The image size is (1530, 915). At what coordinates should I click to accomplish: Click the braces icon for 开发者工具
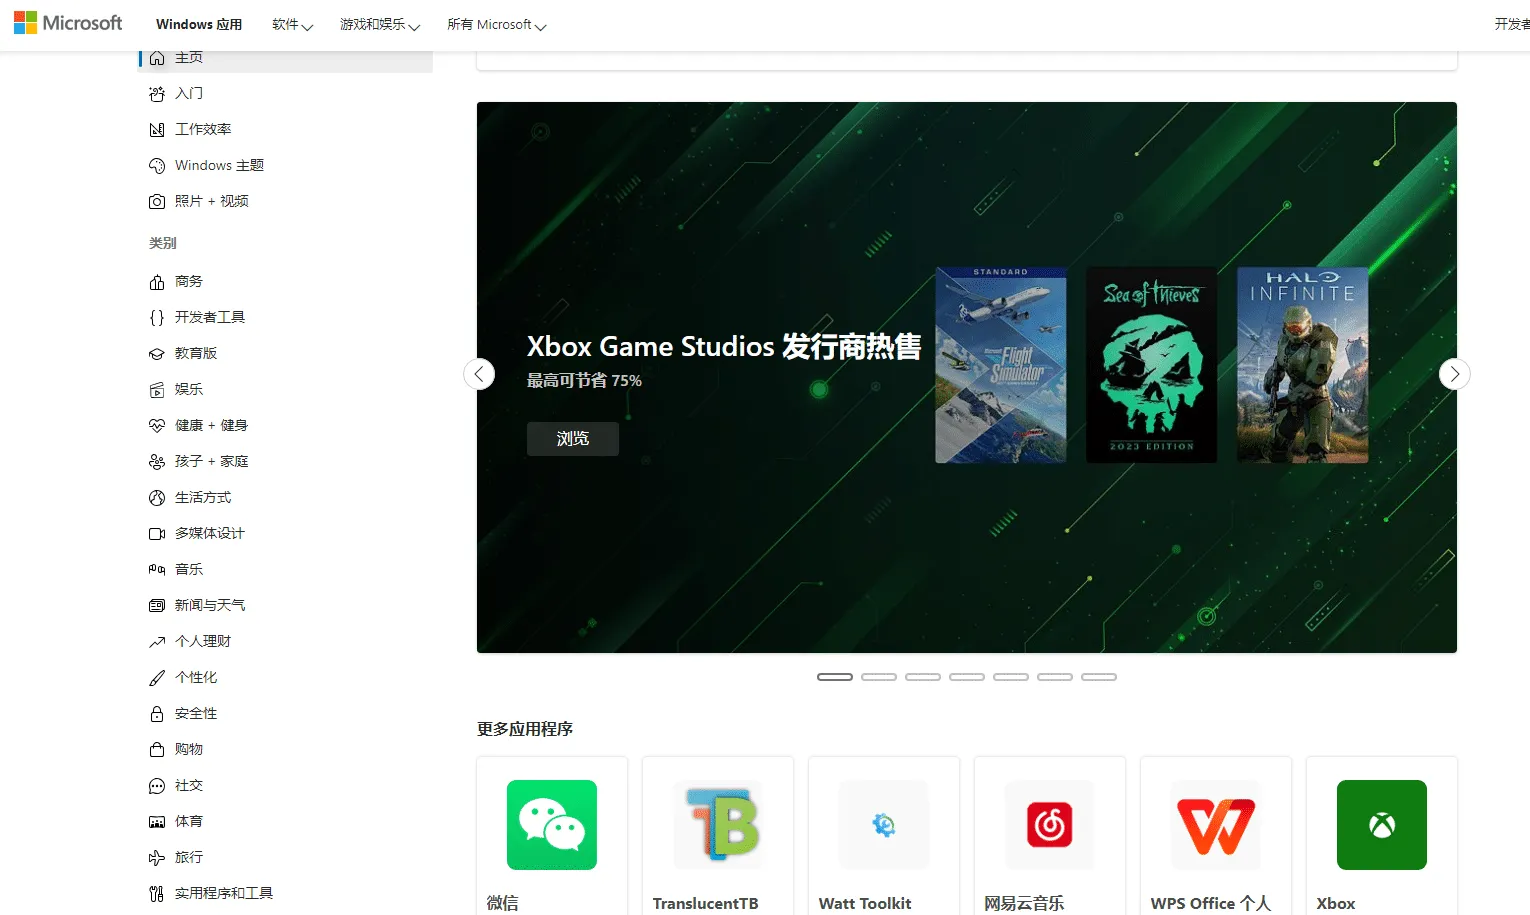pyautogui.click(x=157, y=318)
